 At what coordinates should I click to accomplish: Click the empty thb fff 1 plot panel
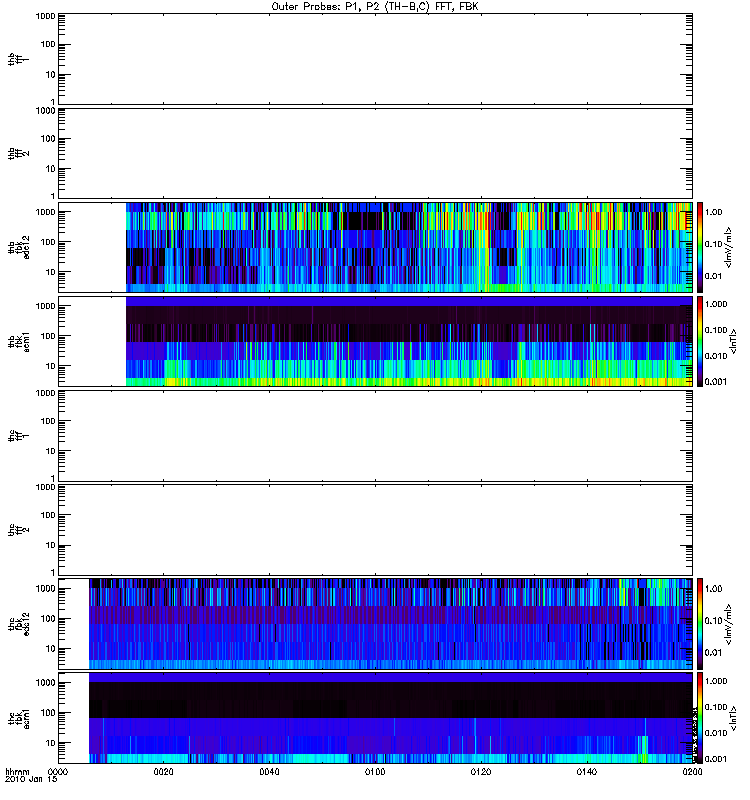(x=376, y=59)
